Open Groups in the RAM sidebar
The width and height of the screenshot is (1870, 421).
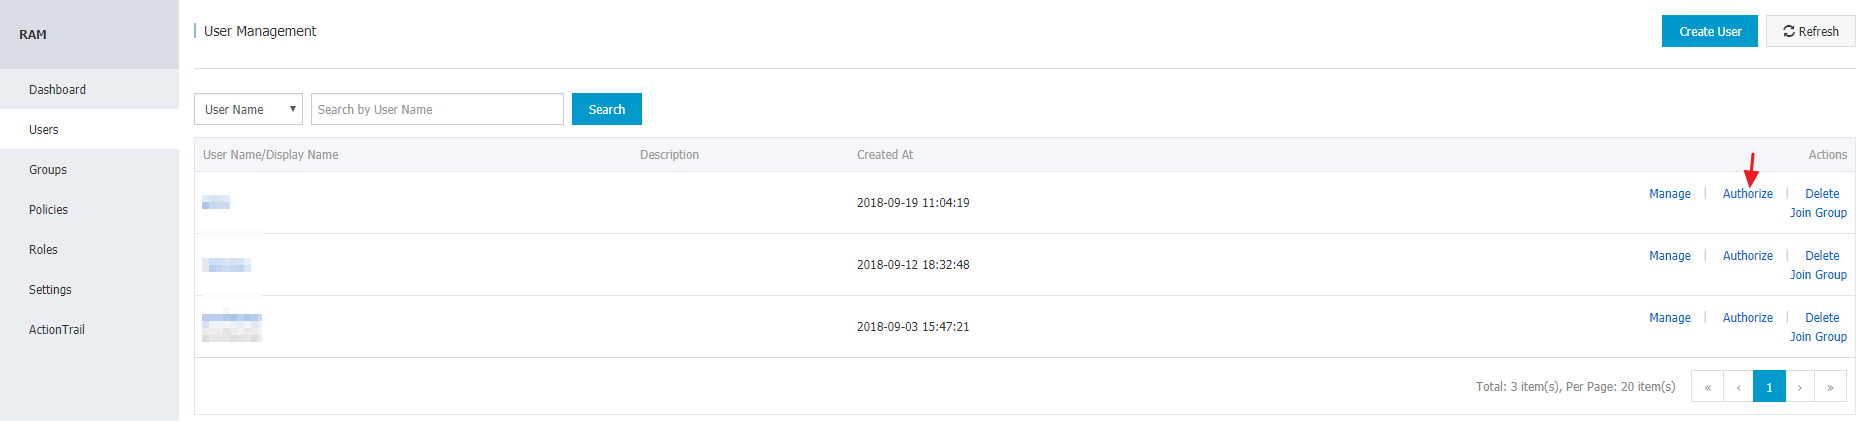[x=48, y=169]
